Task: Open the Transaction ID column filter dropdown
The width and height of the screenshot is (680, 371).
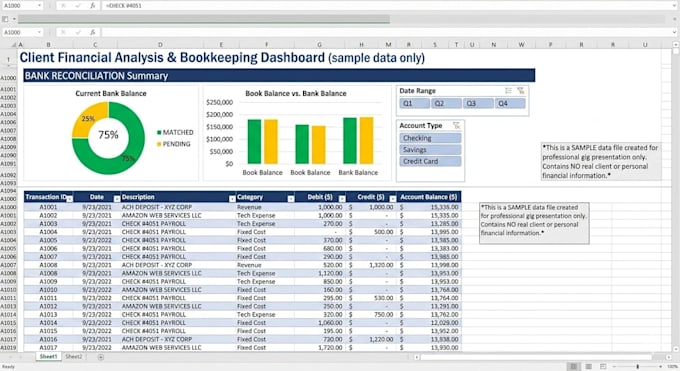Action: (x=69, y=198)
